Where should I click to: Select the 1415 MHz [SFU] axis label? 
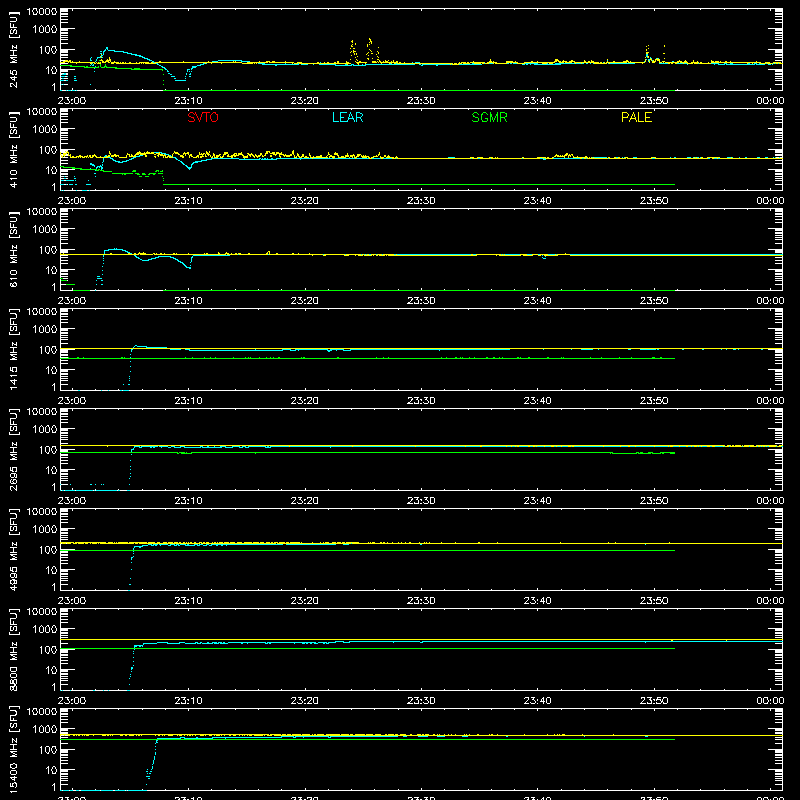(x=14, y=349)
